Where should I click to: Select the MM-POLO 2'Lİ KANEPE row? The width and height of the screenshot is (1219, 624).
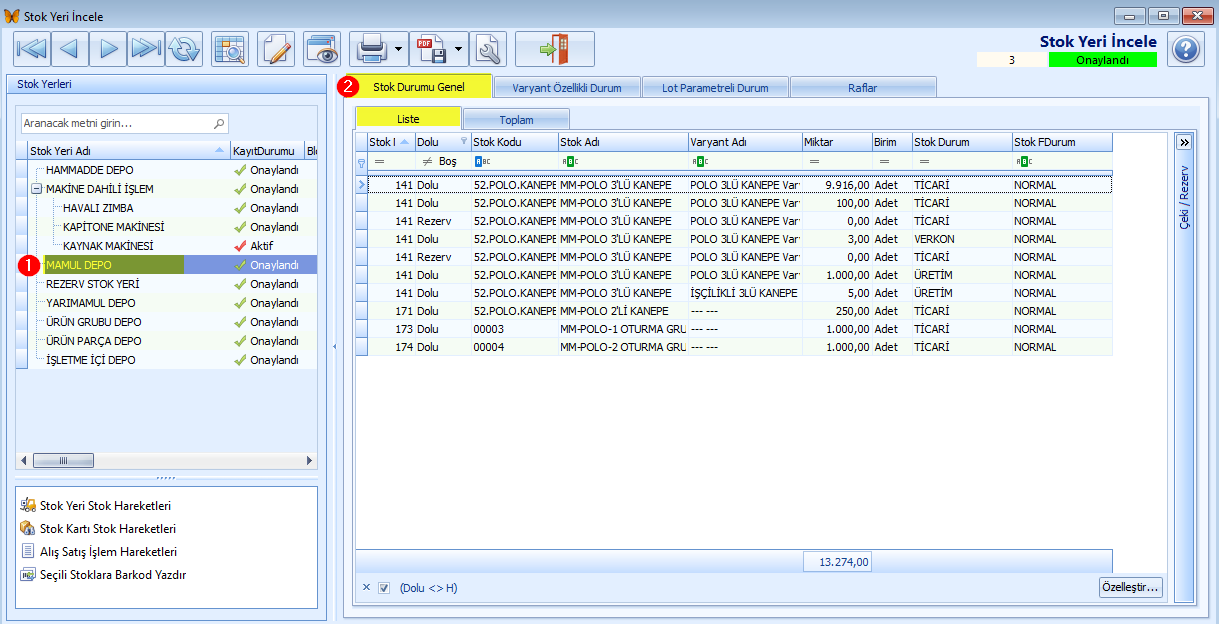coord(740,311)
